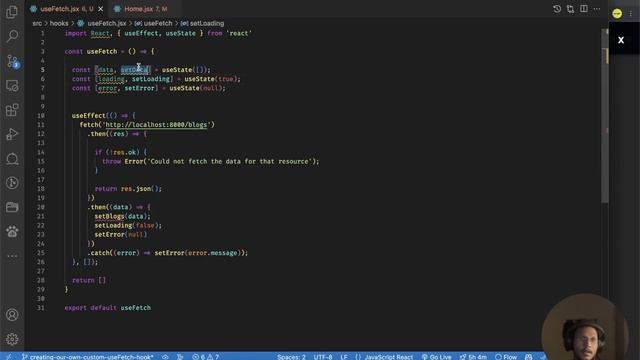Click the git branch name in status bar

coord(88,357)
